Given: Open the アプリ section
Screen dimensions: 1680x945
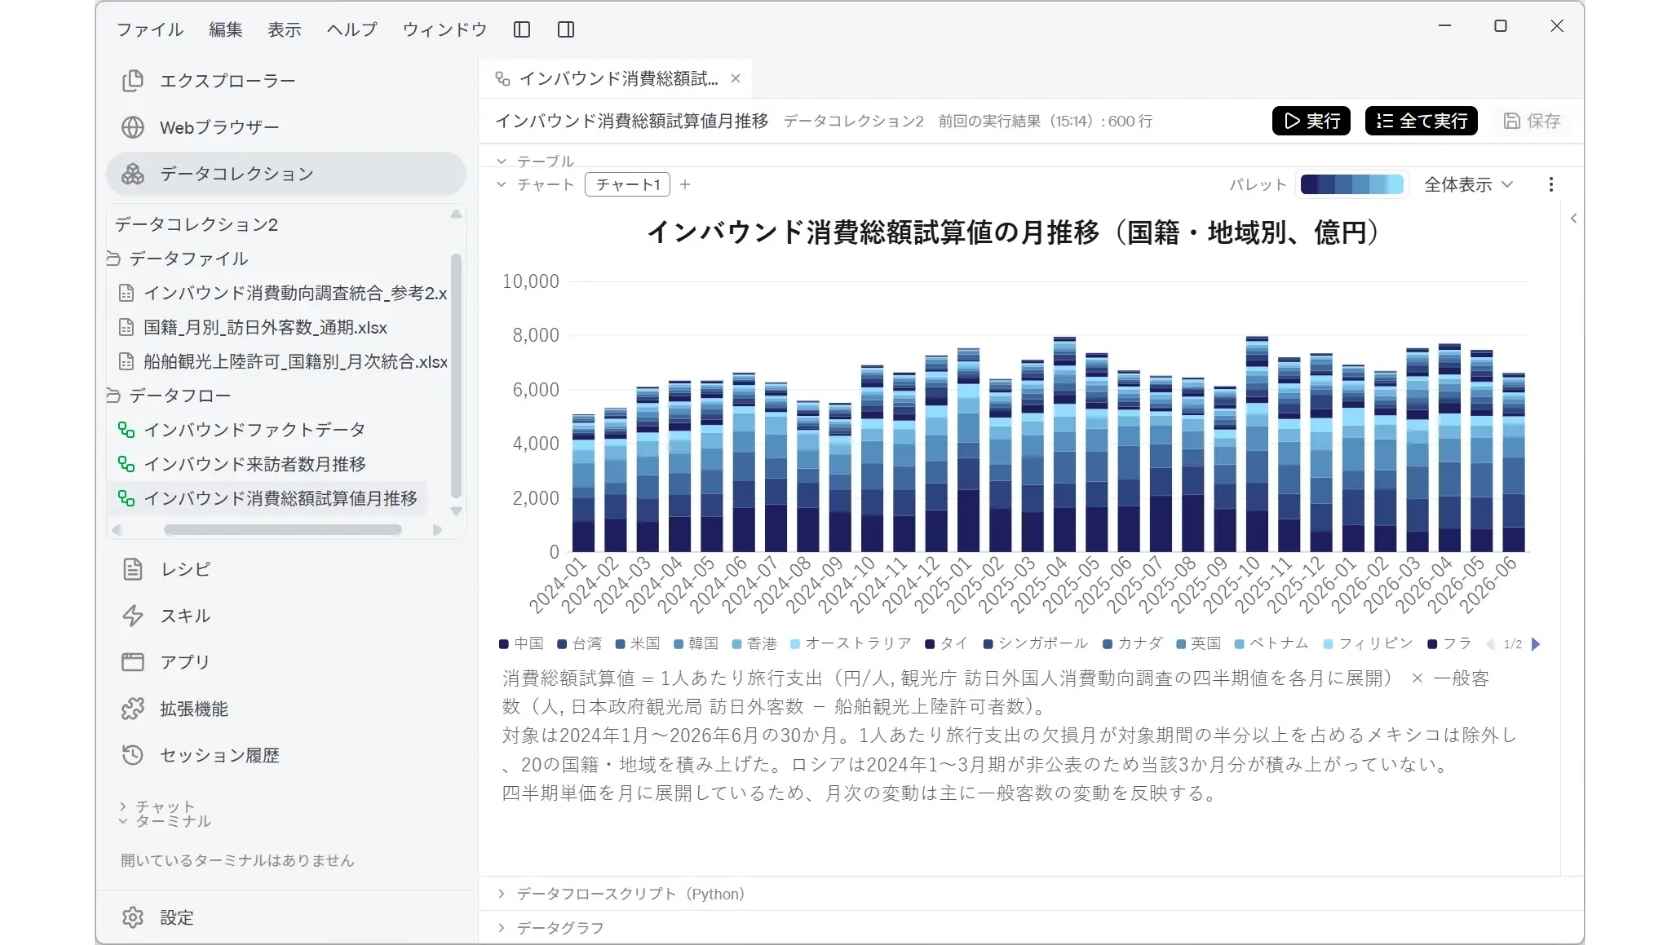Looking at the screenshot, I should click(286, 662).
